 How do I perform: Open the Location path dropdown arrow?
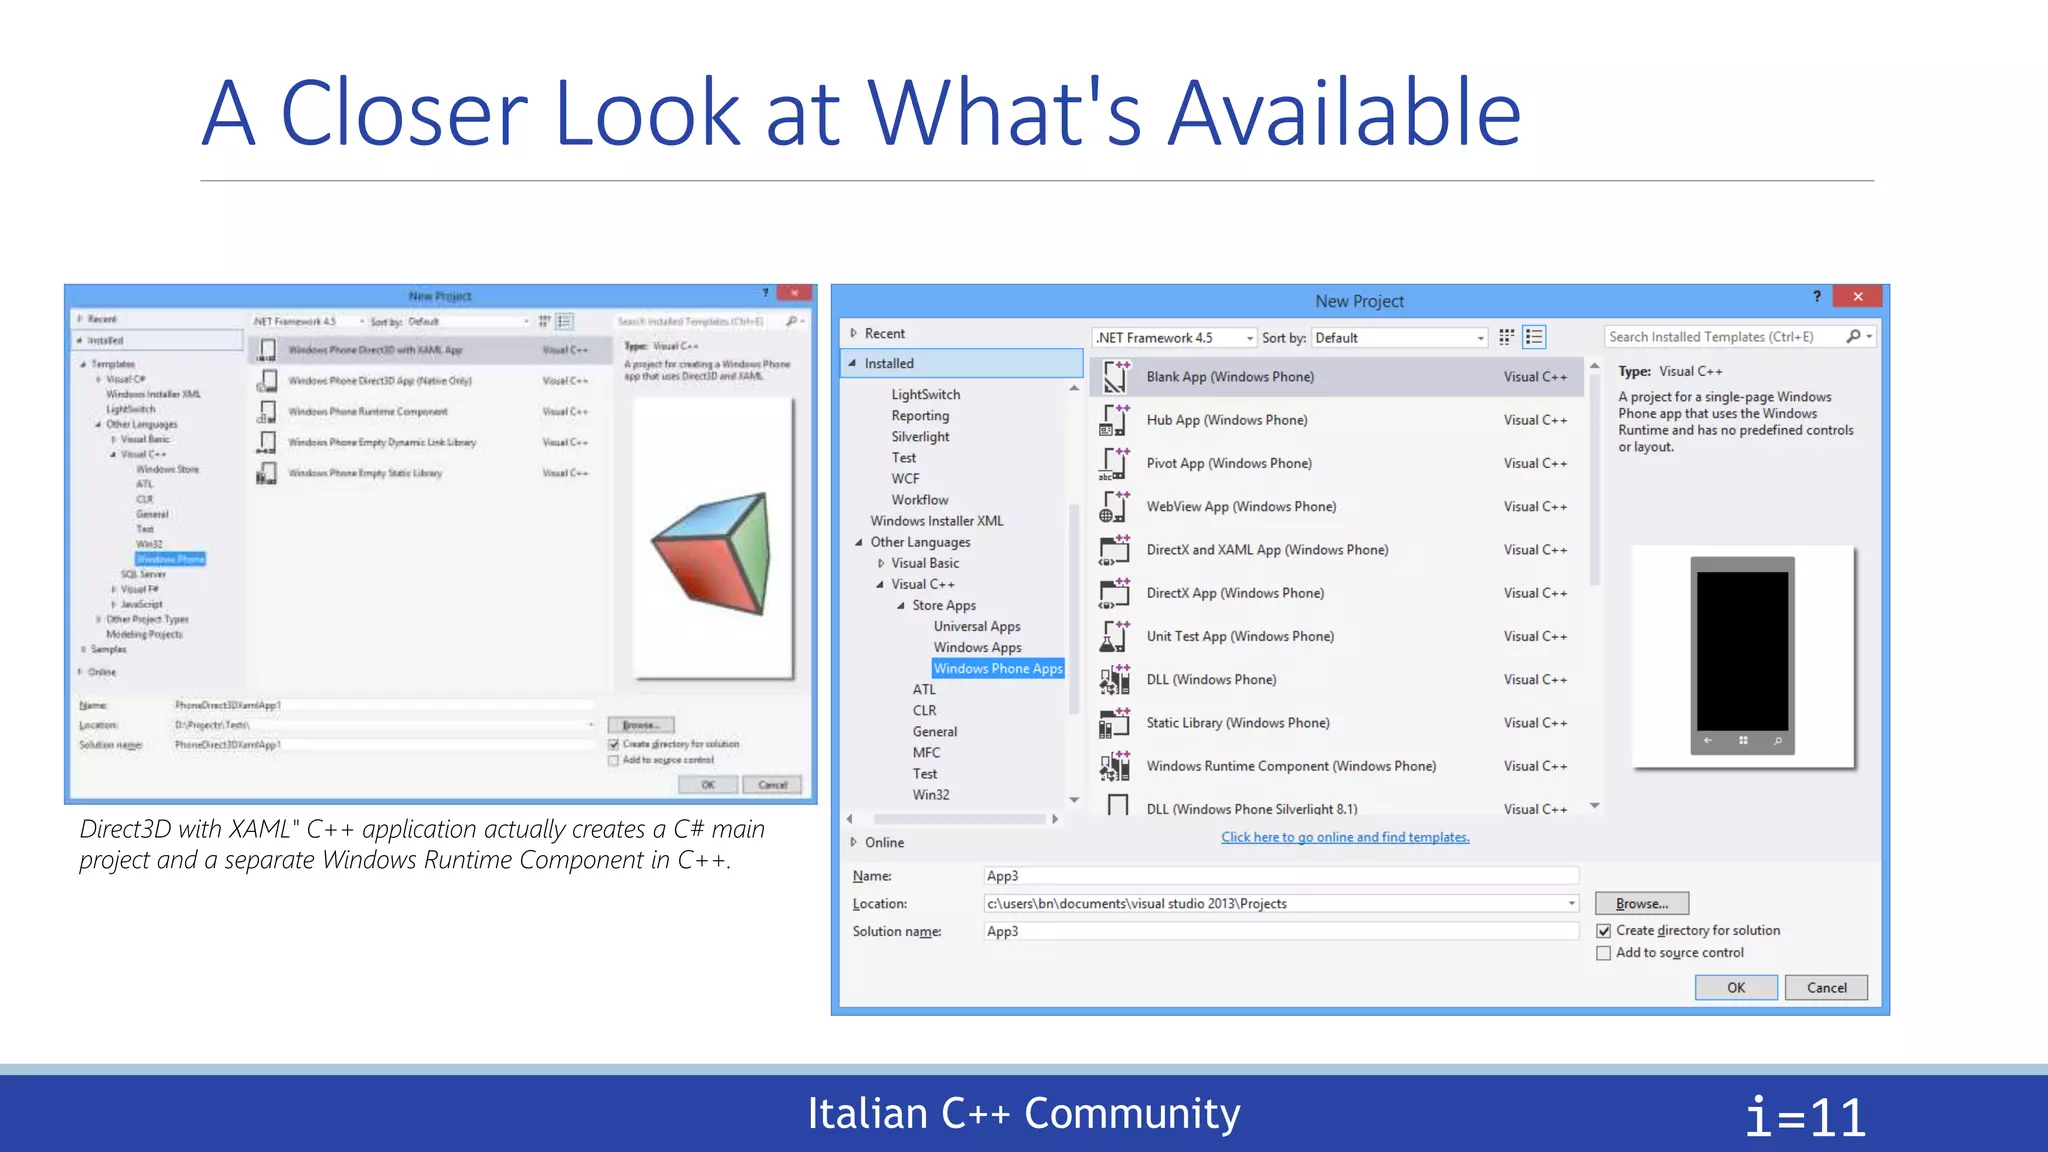click(1571, 904)
